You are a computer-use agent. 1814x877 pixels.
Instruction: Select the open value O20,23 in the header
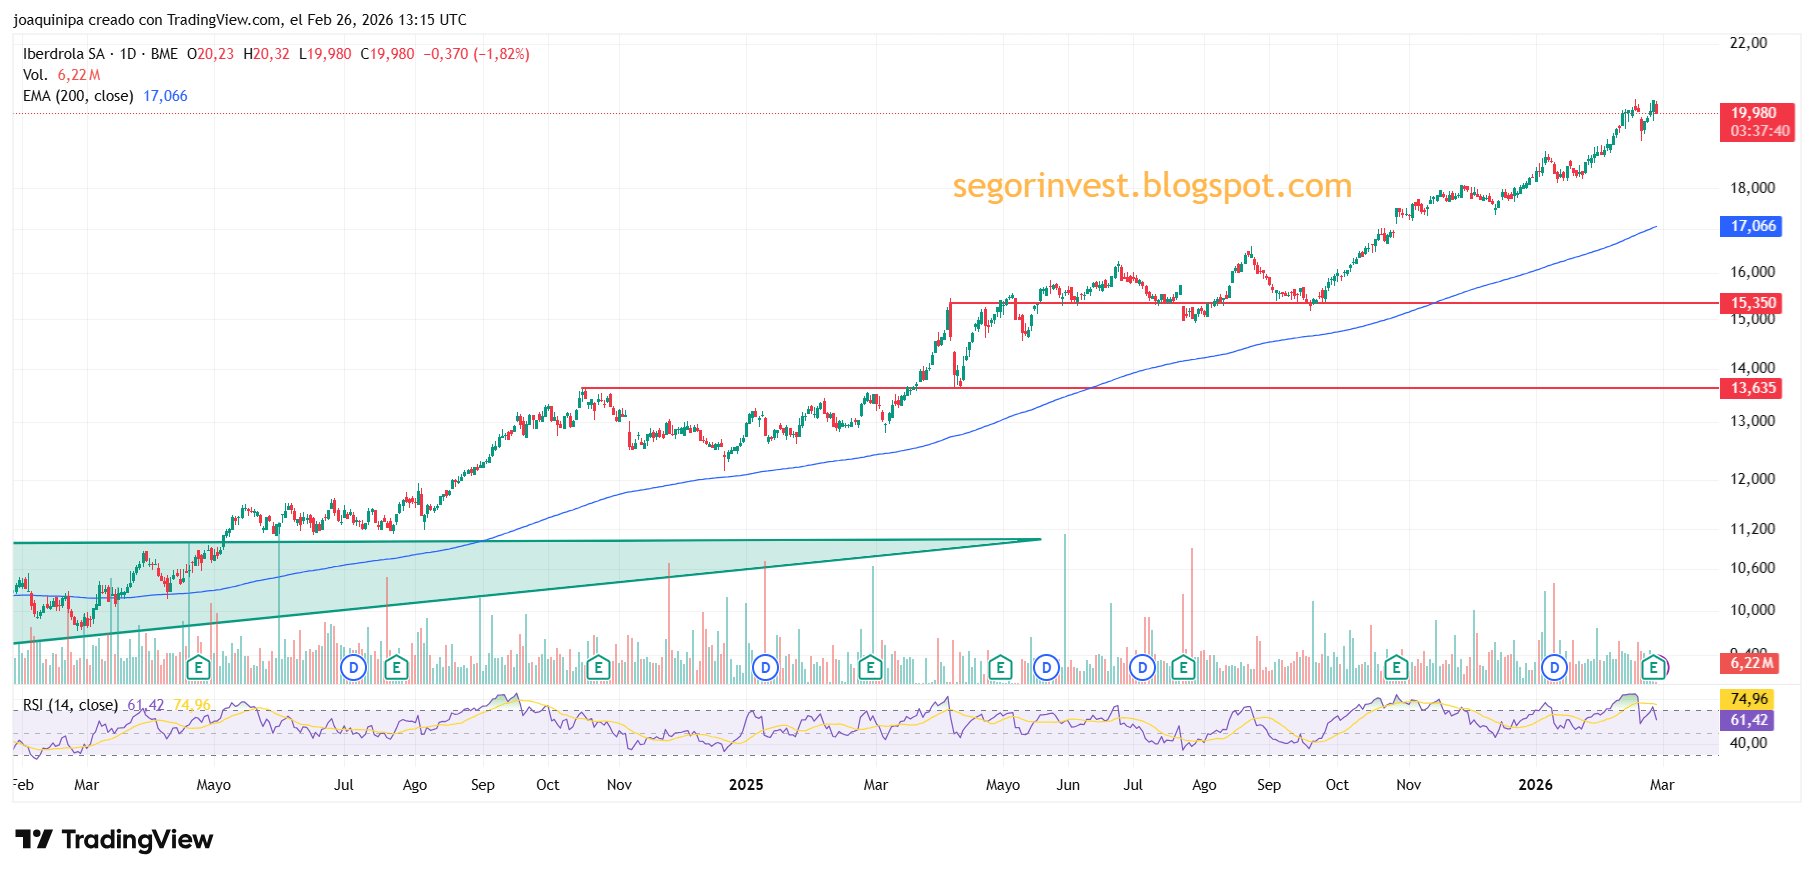(210, 54)
